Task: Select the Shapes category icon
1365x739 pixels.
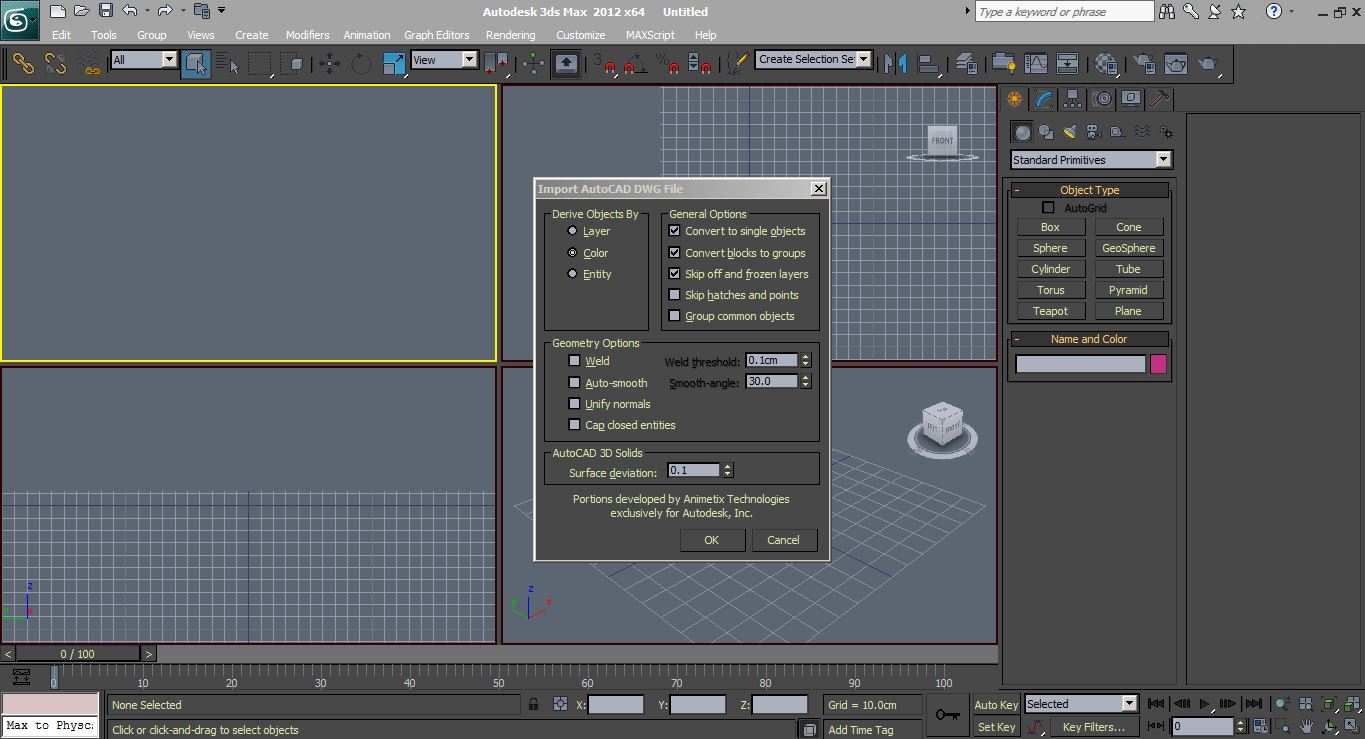Action: (x=1045, y=131)
